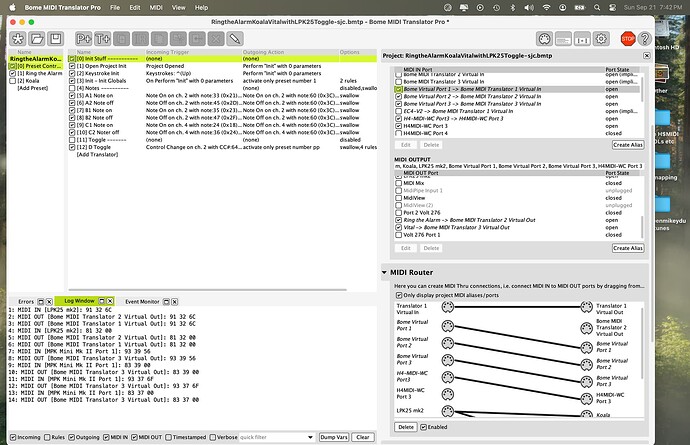Click the New Project asterisk toolbar icon
690x445 pixels.
click(18, 39)
